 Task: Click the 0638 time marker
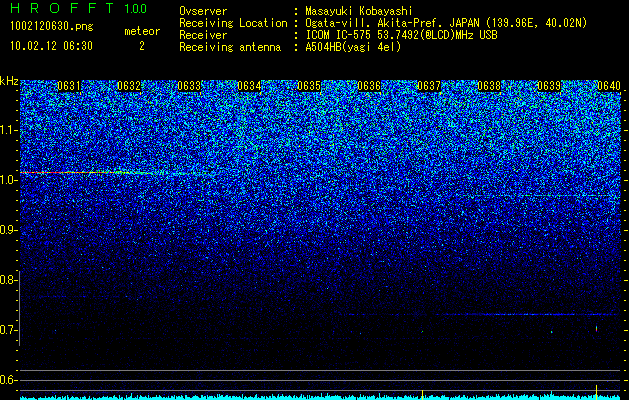[489, 86]
